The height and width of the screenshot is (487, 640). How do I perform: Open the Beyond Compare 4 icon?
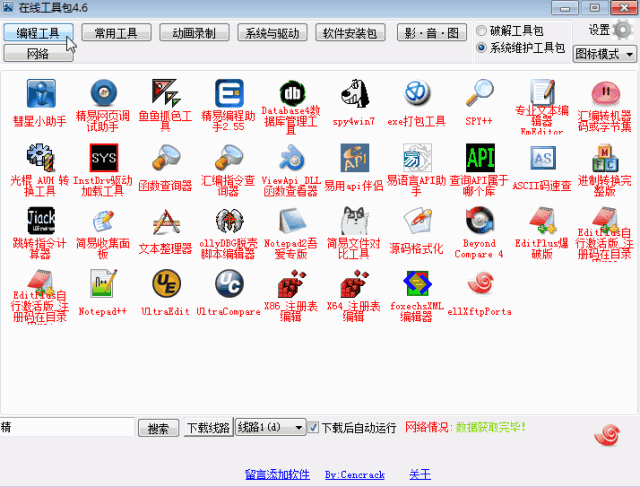480,221
